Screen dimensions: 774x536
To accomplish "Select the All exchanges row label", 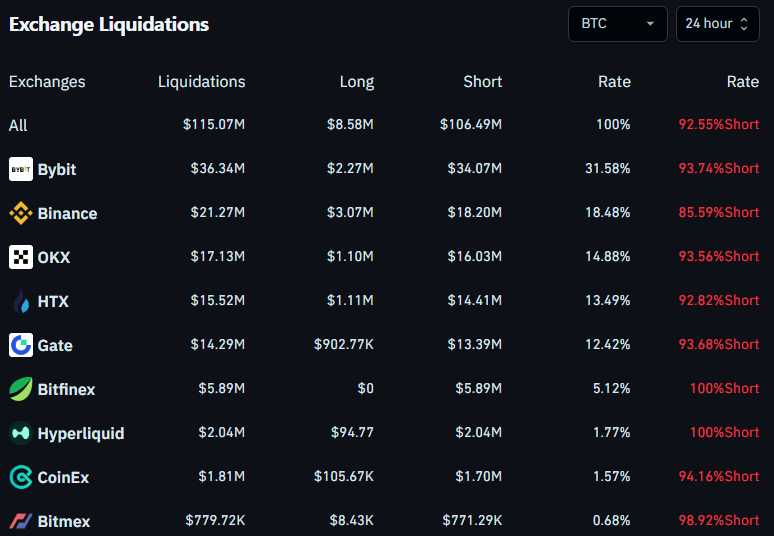I will click(x=18, y=125).
